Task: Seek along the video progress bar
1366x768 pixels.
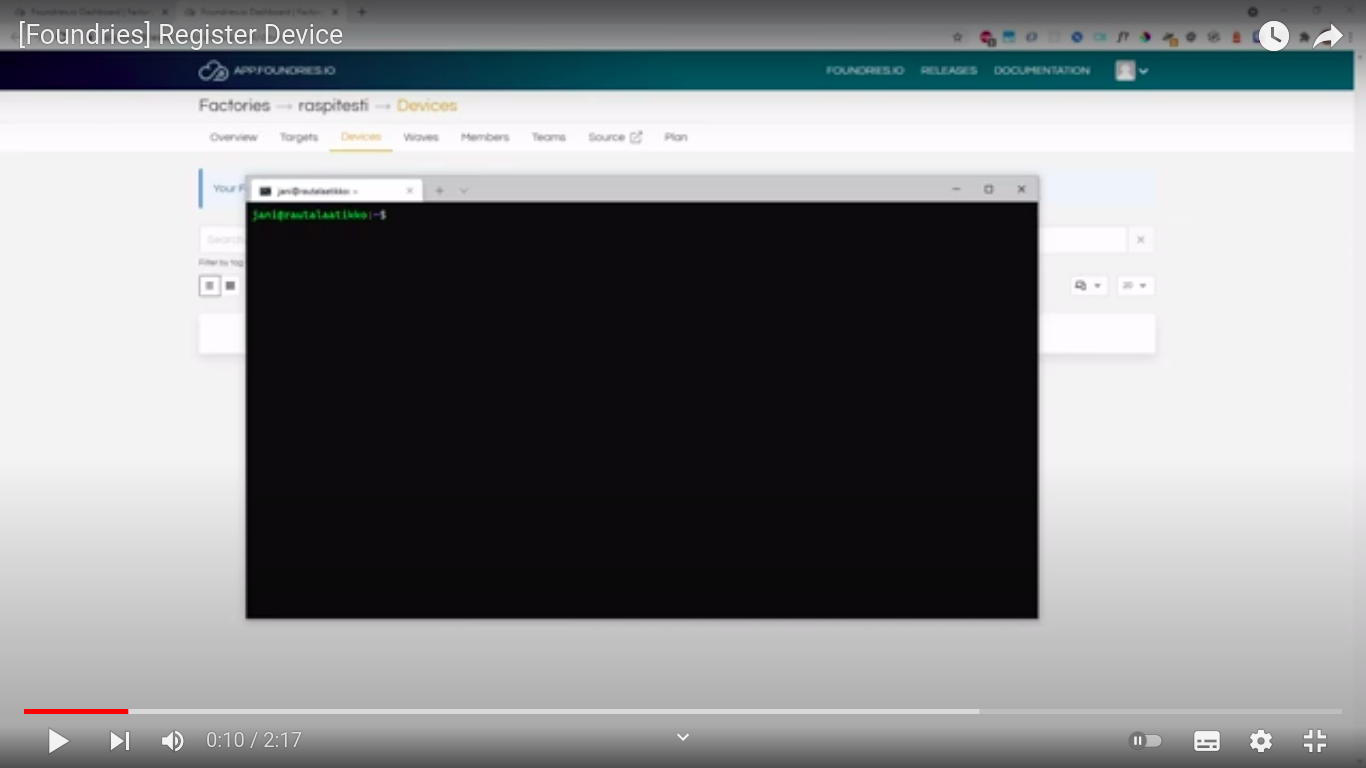Action: (x=683, y=711)
